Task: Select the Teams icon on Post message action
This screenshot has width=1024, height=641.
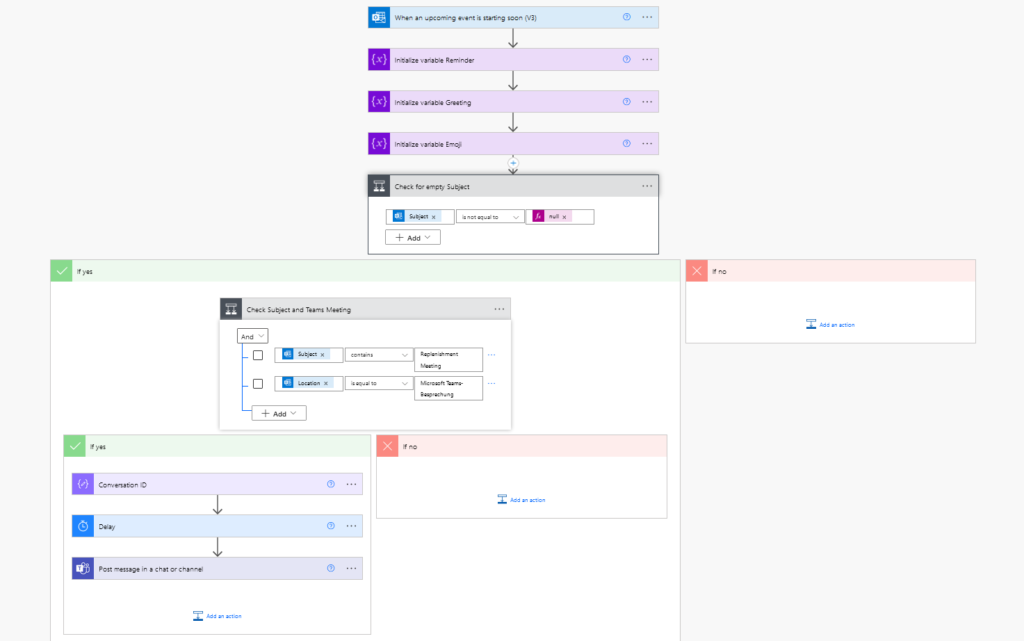Action: pyautogui.click(x=82, y=568)
